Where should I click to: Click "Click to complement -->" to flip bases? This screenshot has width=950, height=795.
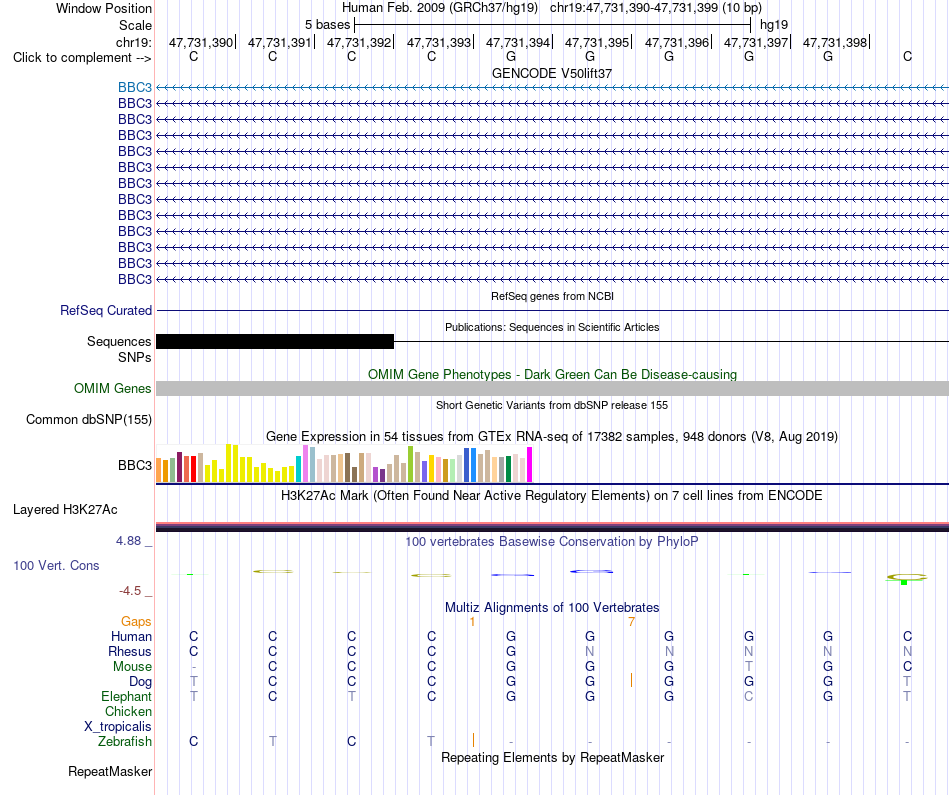[x=82, y=58]
